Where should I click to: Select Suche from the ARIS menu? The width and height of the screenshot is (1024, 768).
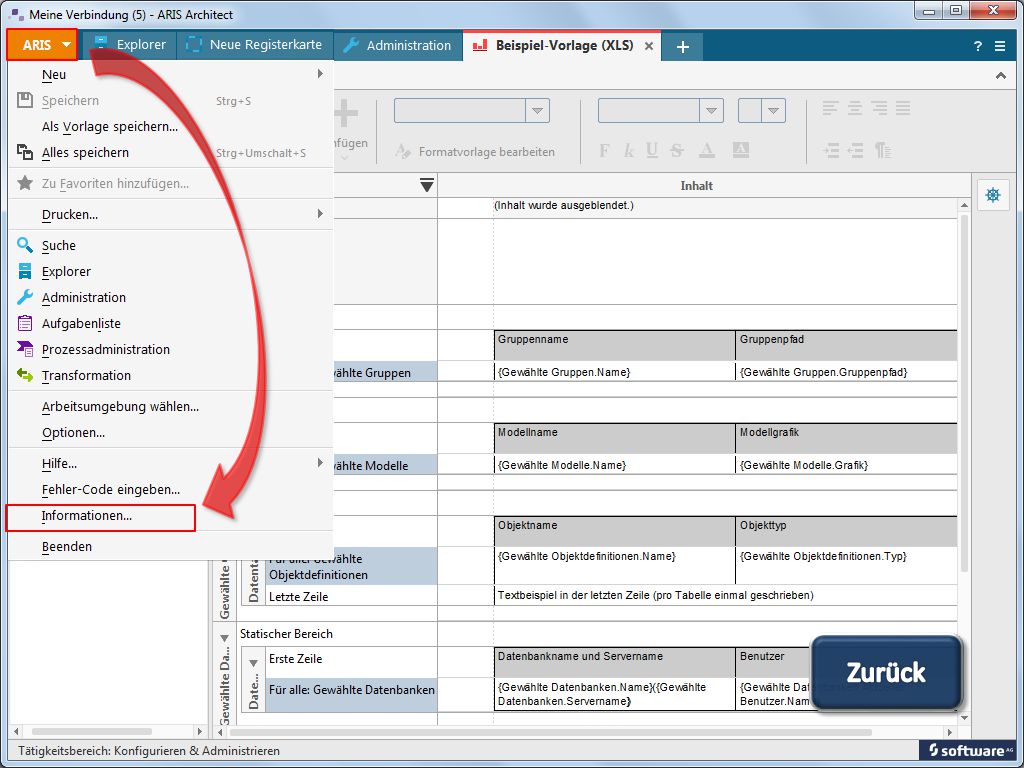point(170,246)
